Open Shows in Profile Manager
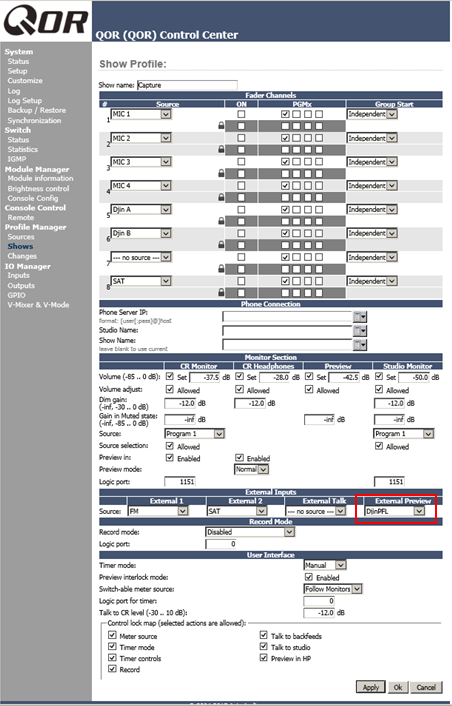 20,246
